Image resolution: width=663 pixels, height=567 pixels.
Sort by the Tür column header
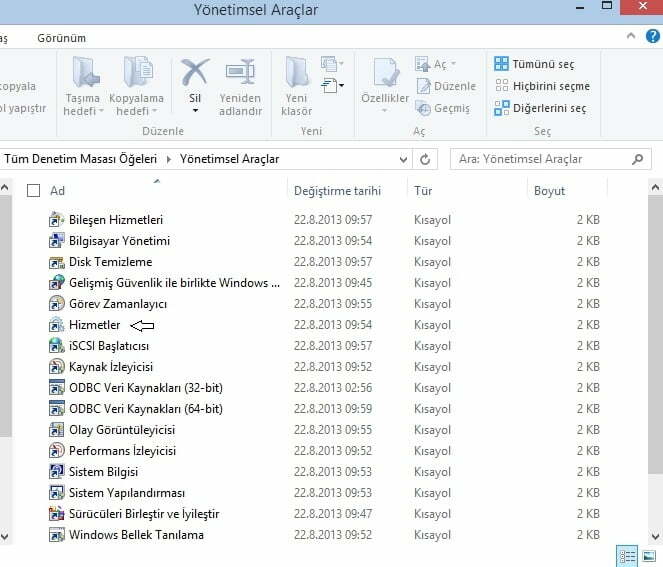pyautogui.click(x=467, y=191)
